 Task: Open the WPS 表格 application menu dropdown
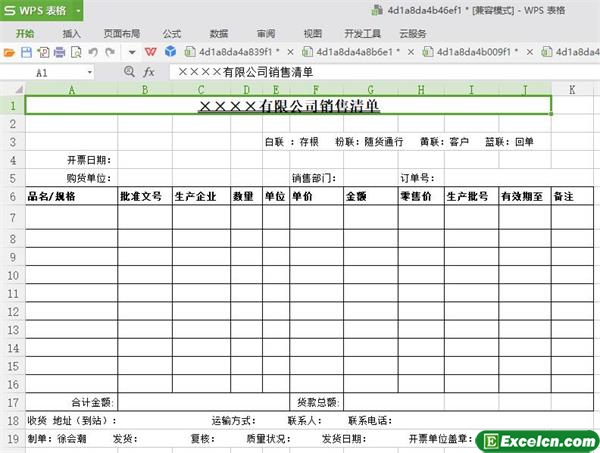tap(78, 11)
